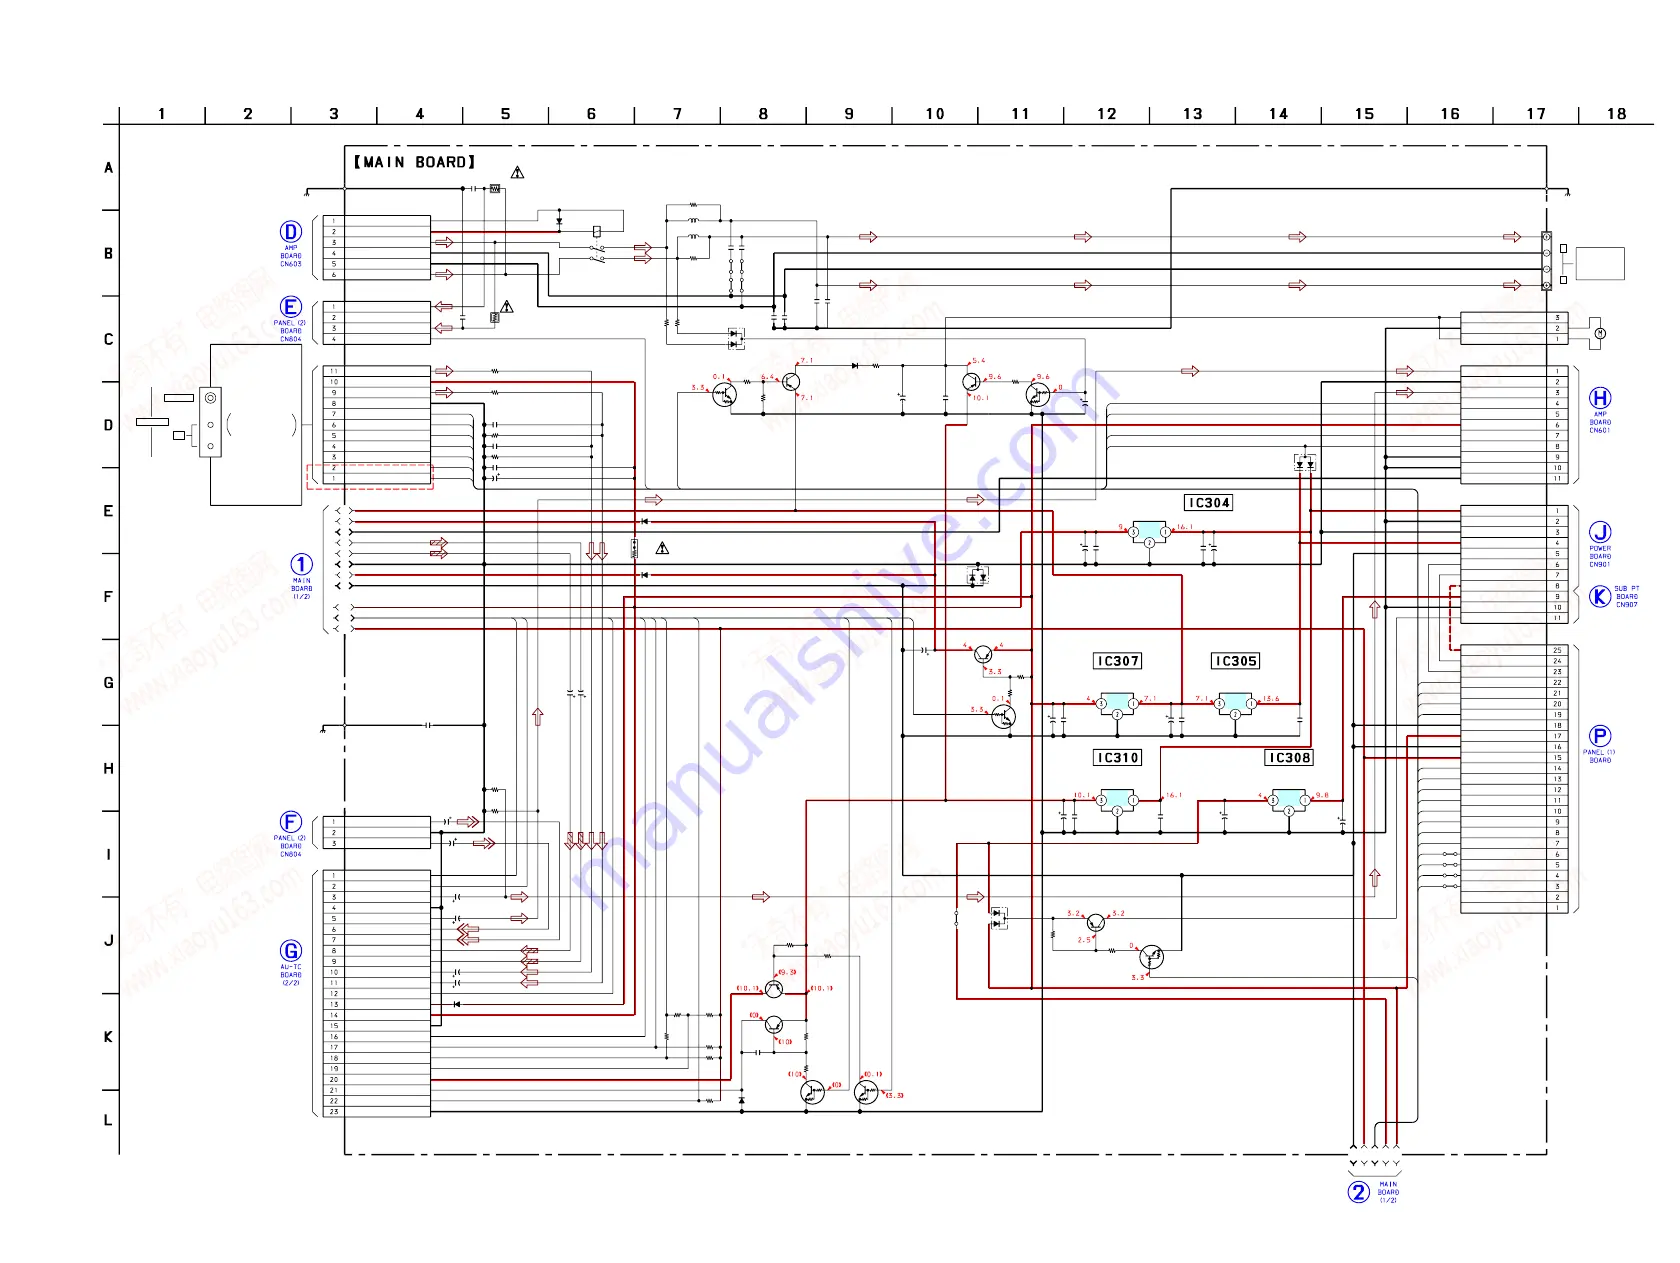Select the IC308 label
The width and height of the screenshot is (1680, 1263).
click(1290, 758)
